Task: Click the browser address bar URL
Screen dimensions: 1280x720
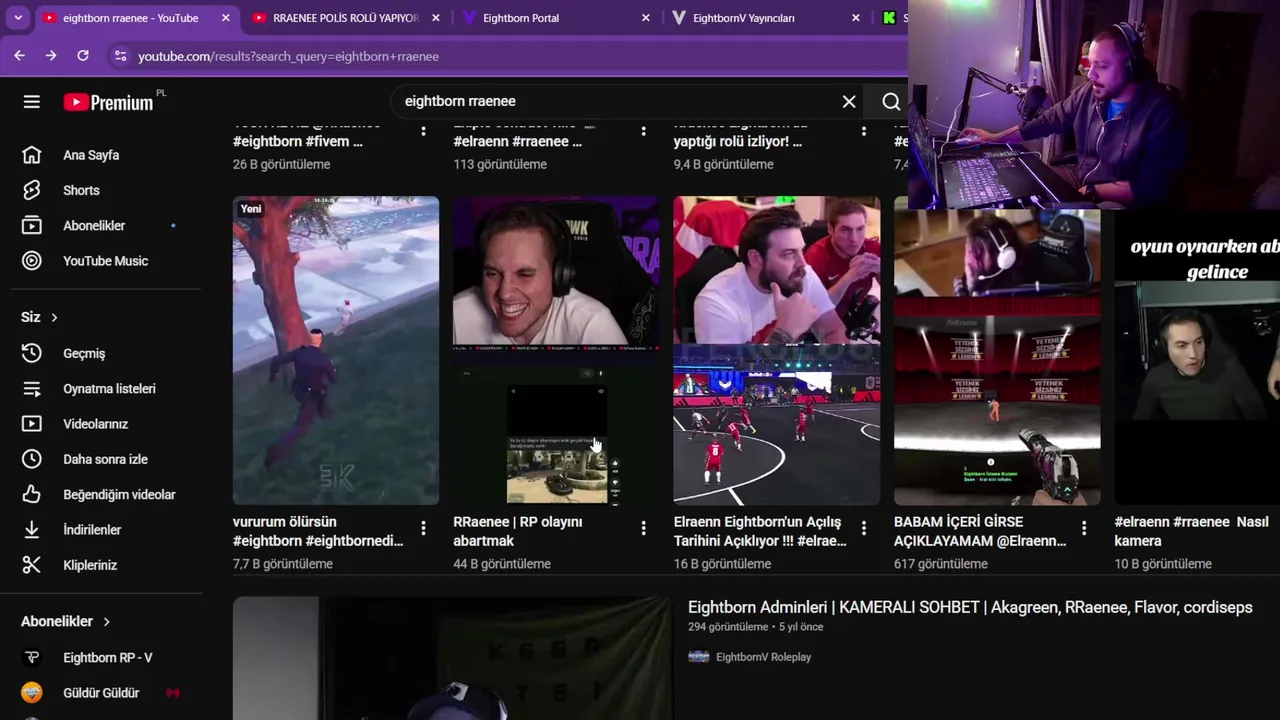Action: click(288, 56)
